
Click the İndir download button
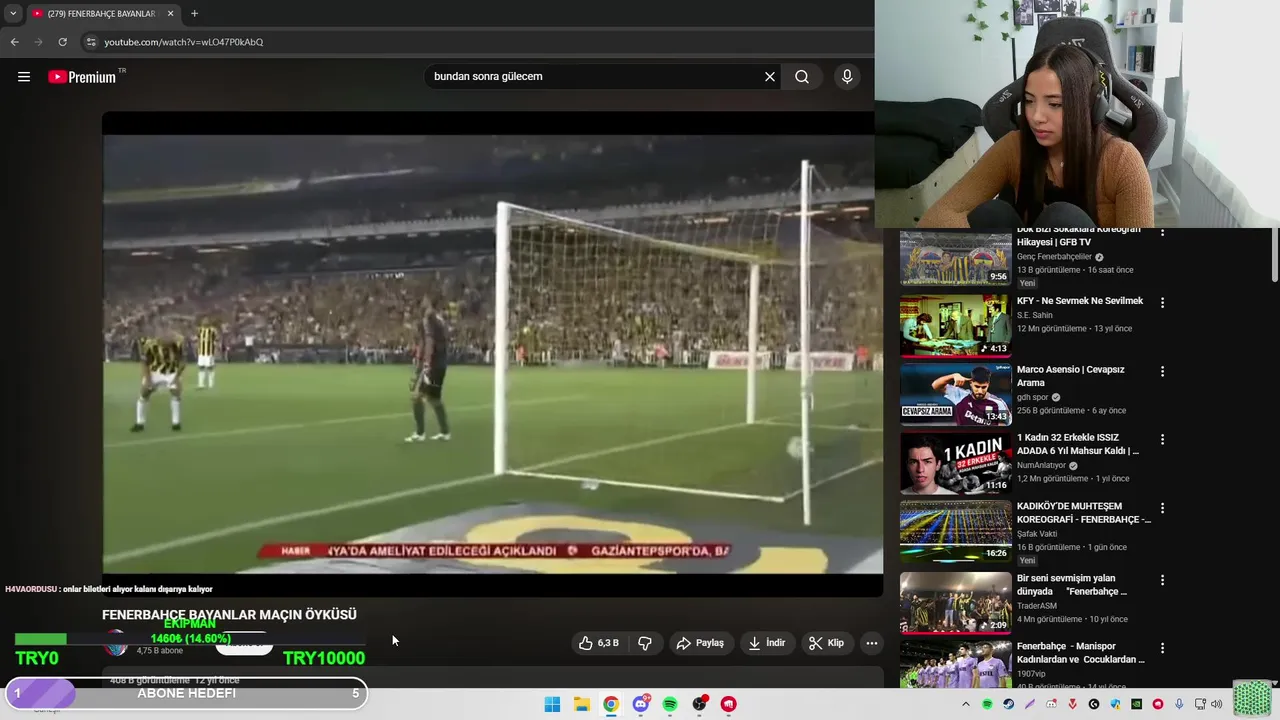pyautogui.click(x=767, y=643)
